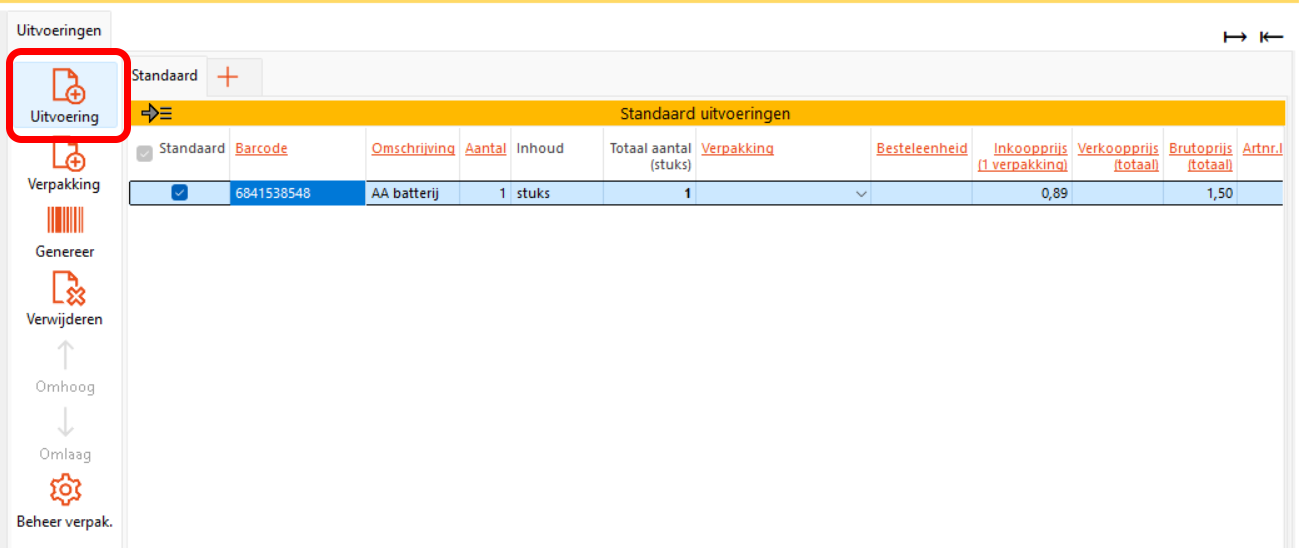This screenshot has height=548, width=1299.
Task: Sort by Barcode column header
Action: (261, 148)
